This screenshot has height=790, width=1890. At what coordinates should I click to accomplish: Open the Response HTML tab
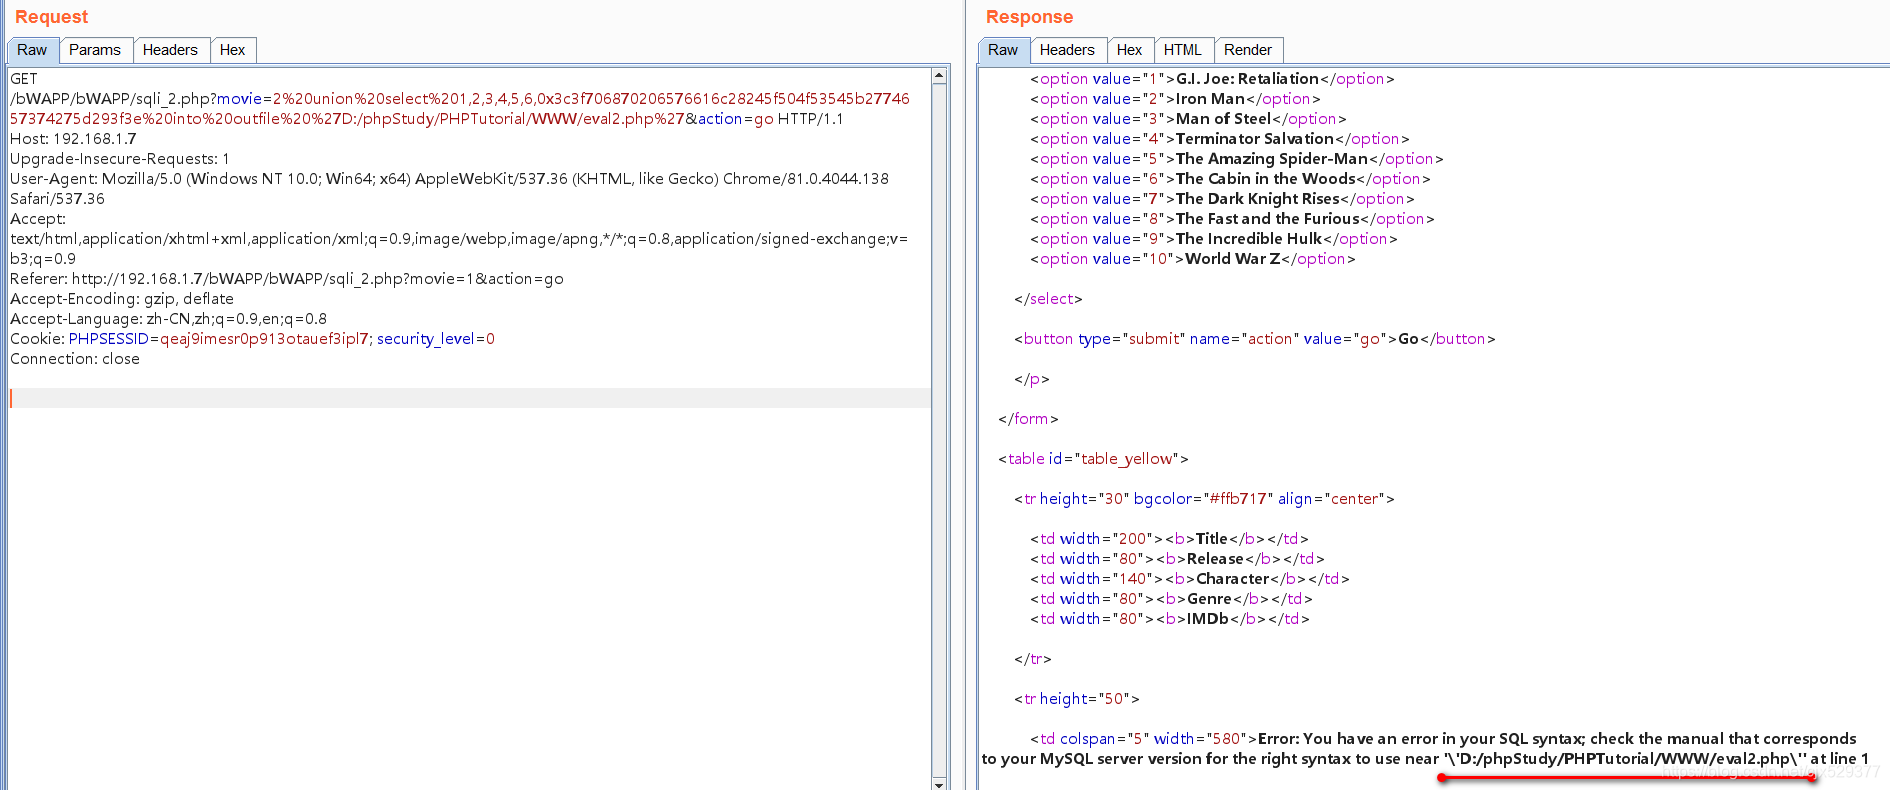tap(1183, 50)
